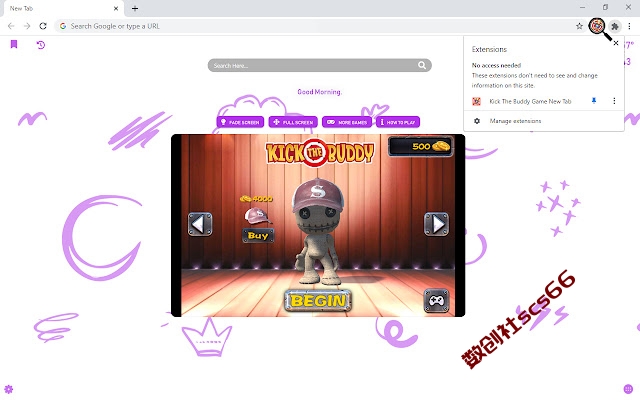Click the browser back arrow
Viewport: 640px width, 400px height.
point(11,26)
